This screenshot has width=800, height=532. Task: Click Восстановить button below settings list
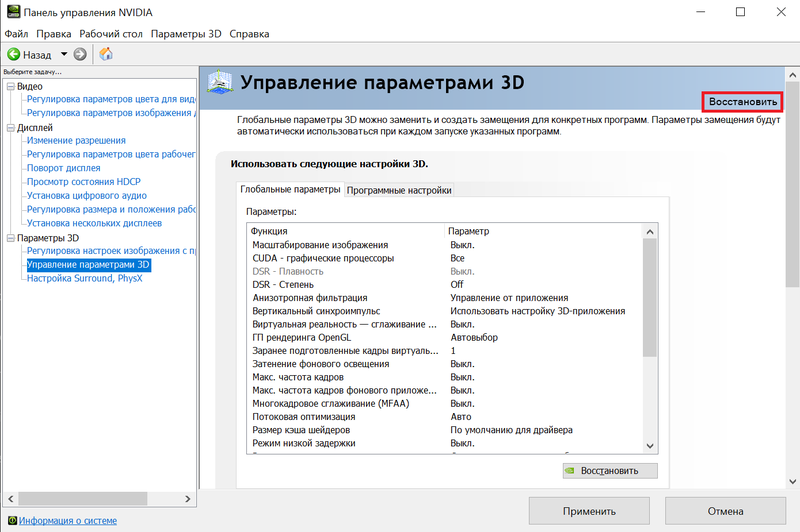pos(610,471)
